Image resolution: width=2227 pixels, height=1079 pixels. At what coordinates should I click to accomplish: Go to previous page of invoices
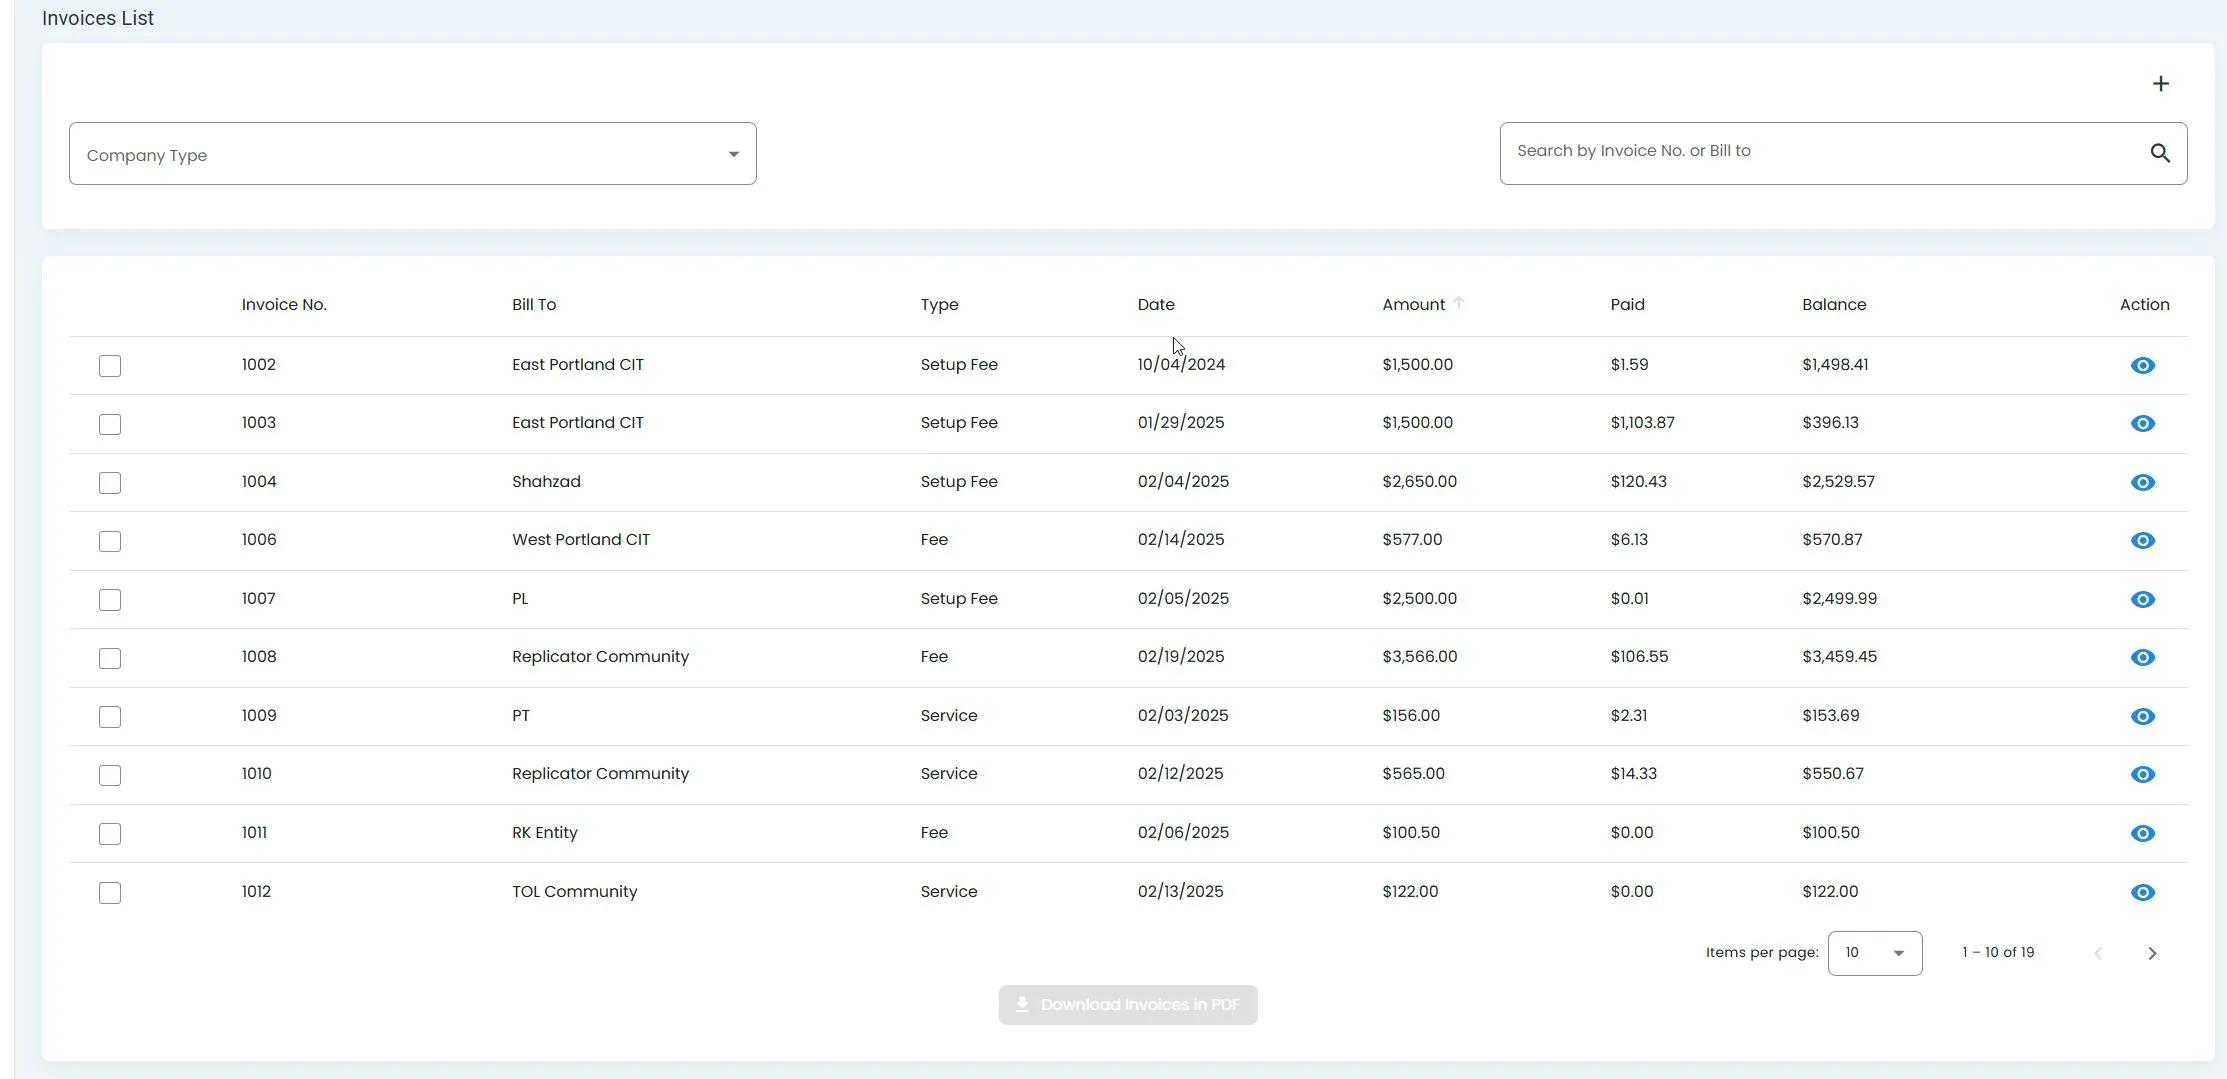tap(2098, 954)
